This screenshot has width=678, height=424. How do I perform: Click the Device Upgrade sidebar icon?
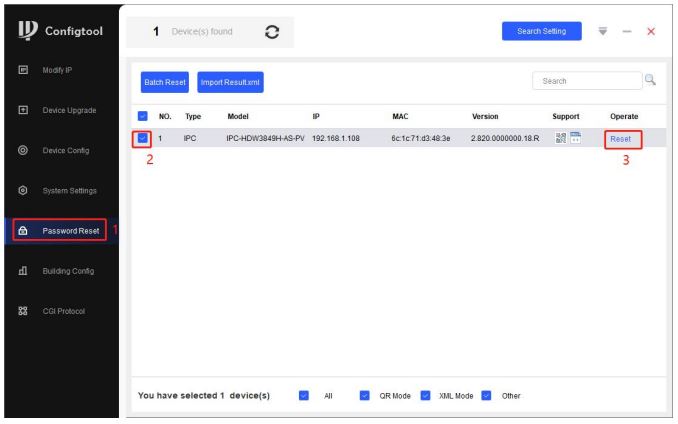[23, 110]
